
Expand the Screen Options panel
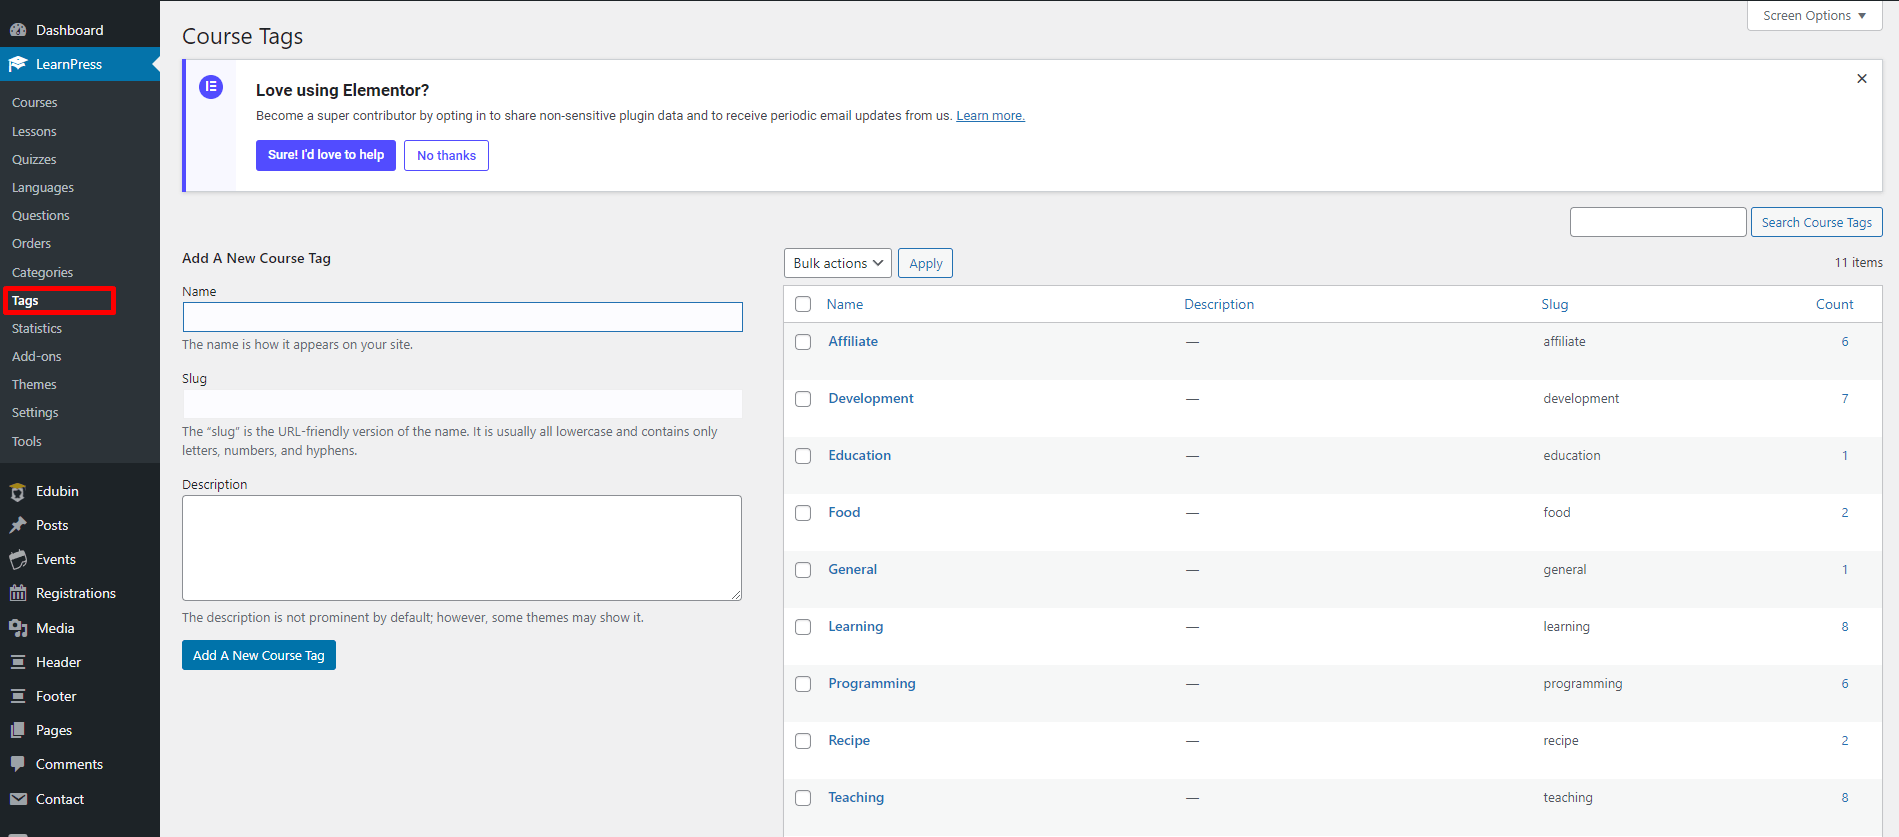pyautogui.click(x=1813, y=16)
